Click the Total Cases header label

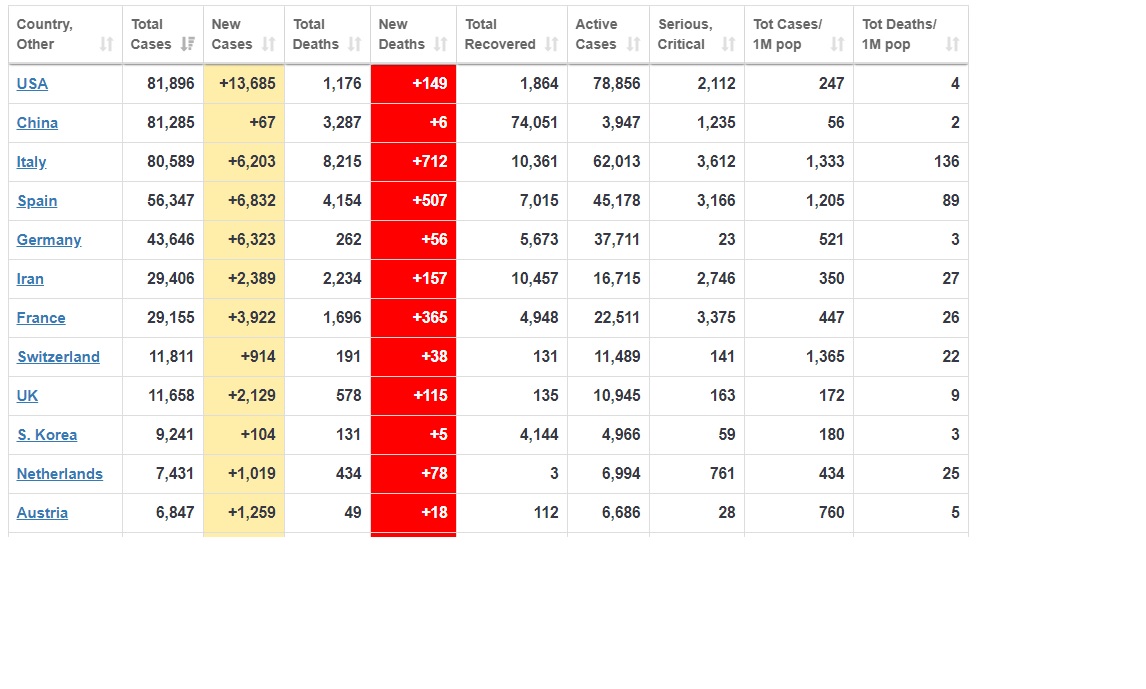(151, 34)
